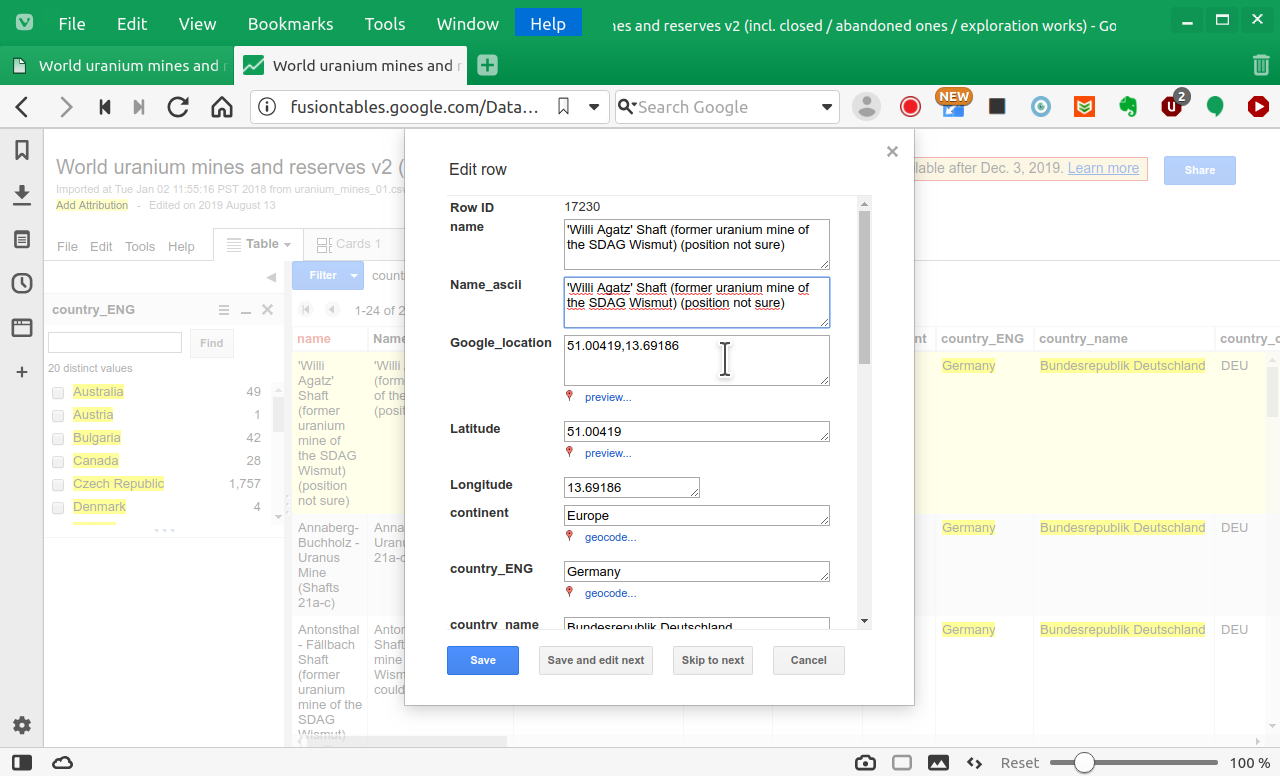Check the Australia filter checkbox

pos(58,392)
